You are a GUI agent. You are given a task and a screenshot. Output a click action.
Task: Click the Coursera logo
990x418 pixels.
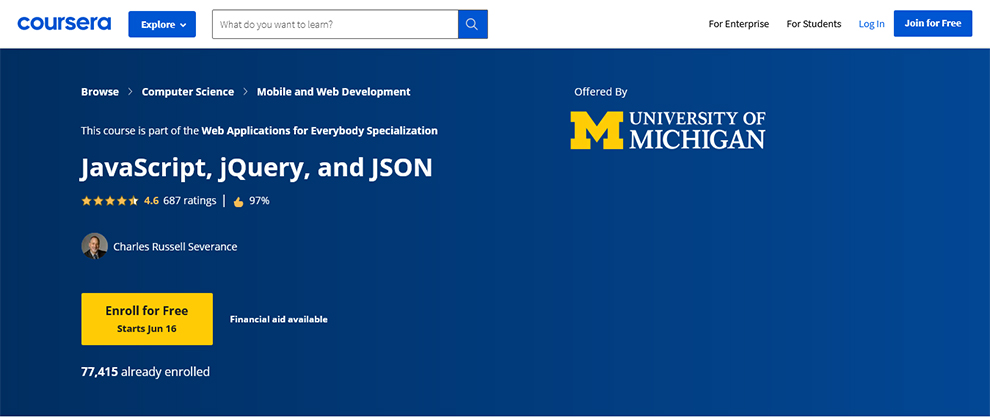(x=64, y=24)
